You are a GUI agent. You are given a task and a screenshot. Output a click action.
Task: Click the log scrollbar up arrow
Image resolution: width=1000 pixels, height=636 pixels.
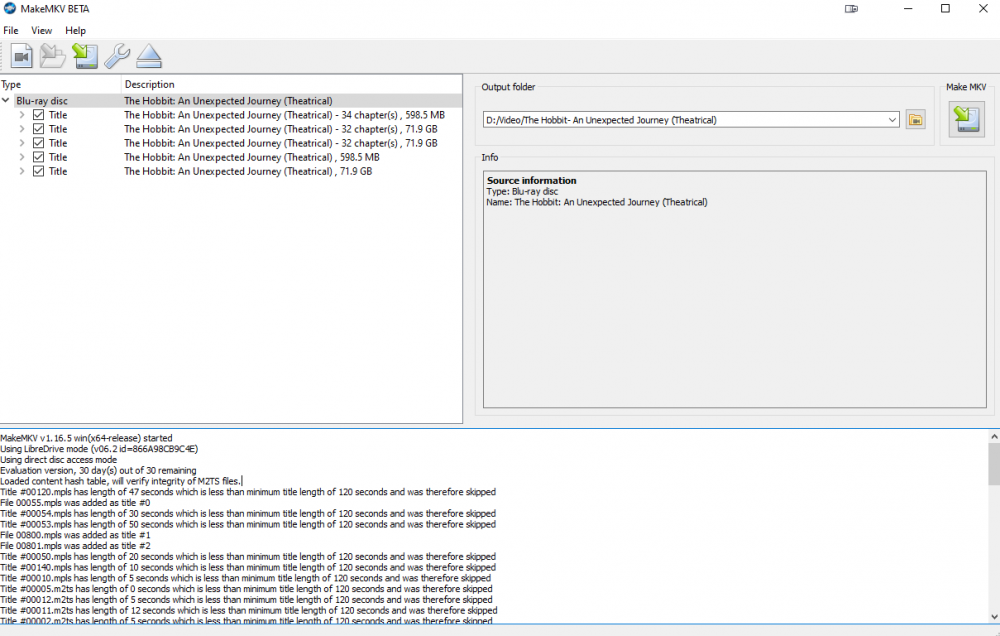pos(994,437)
